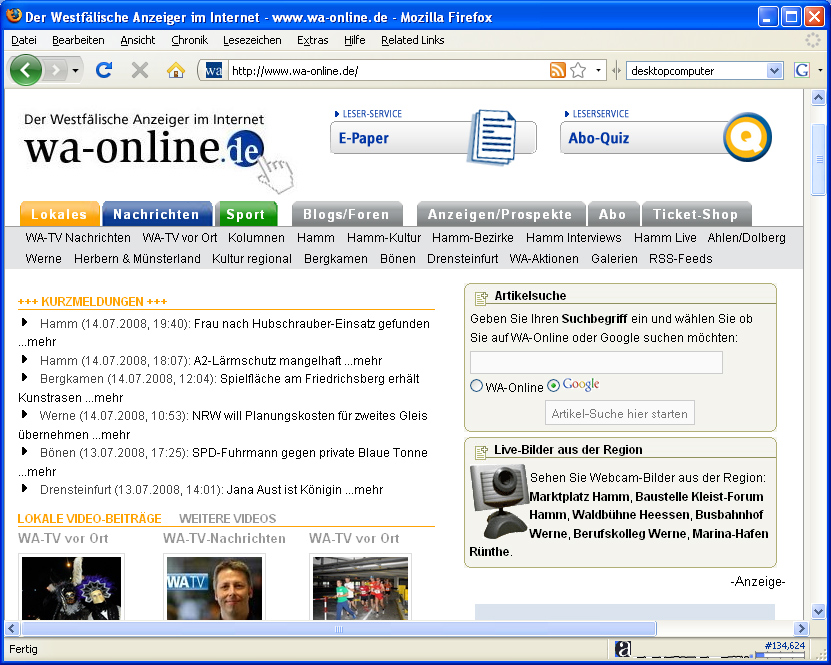Open the WA TV news presenter thumbnail
831x665 pixels.
tap(215, 588)
